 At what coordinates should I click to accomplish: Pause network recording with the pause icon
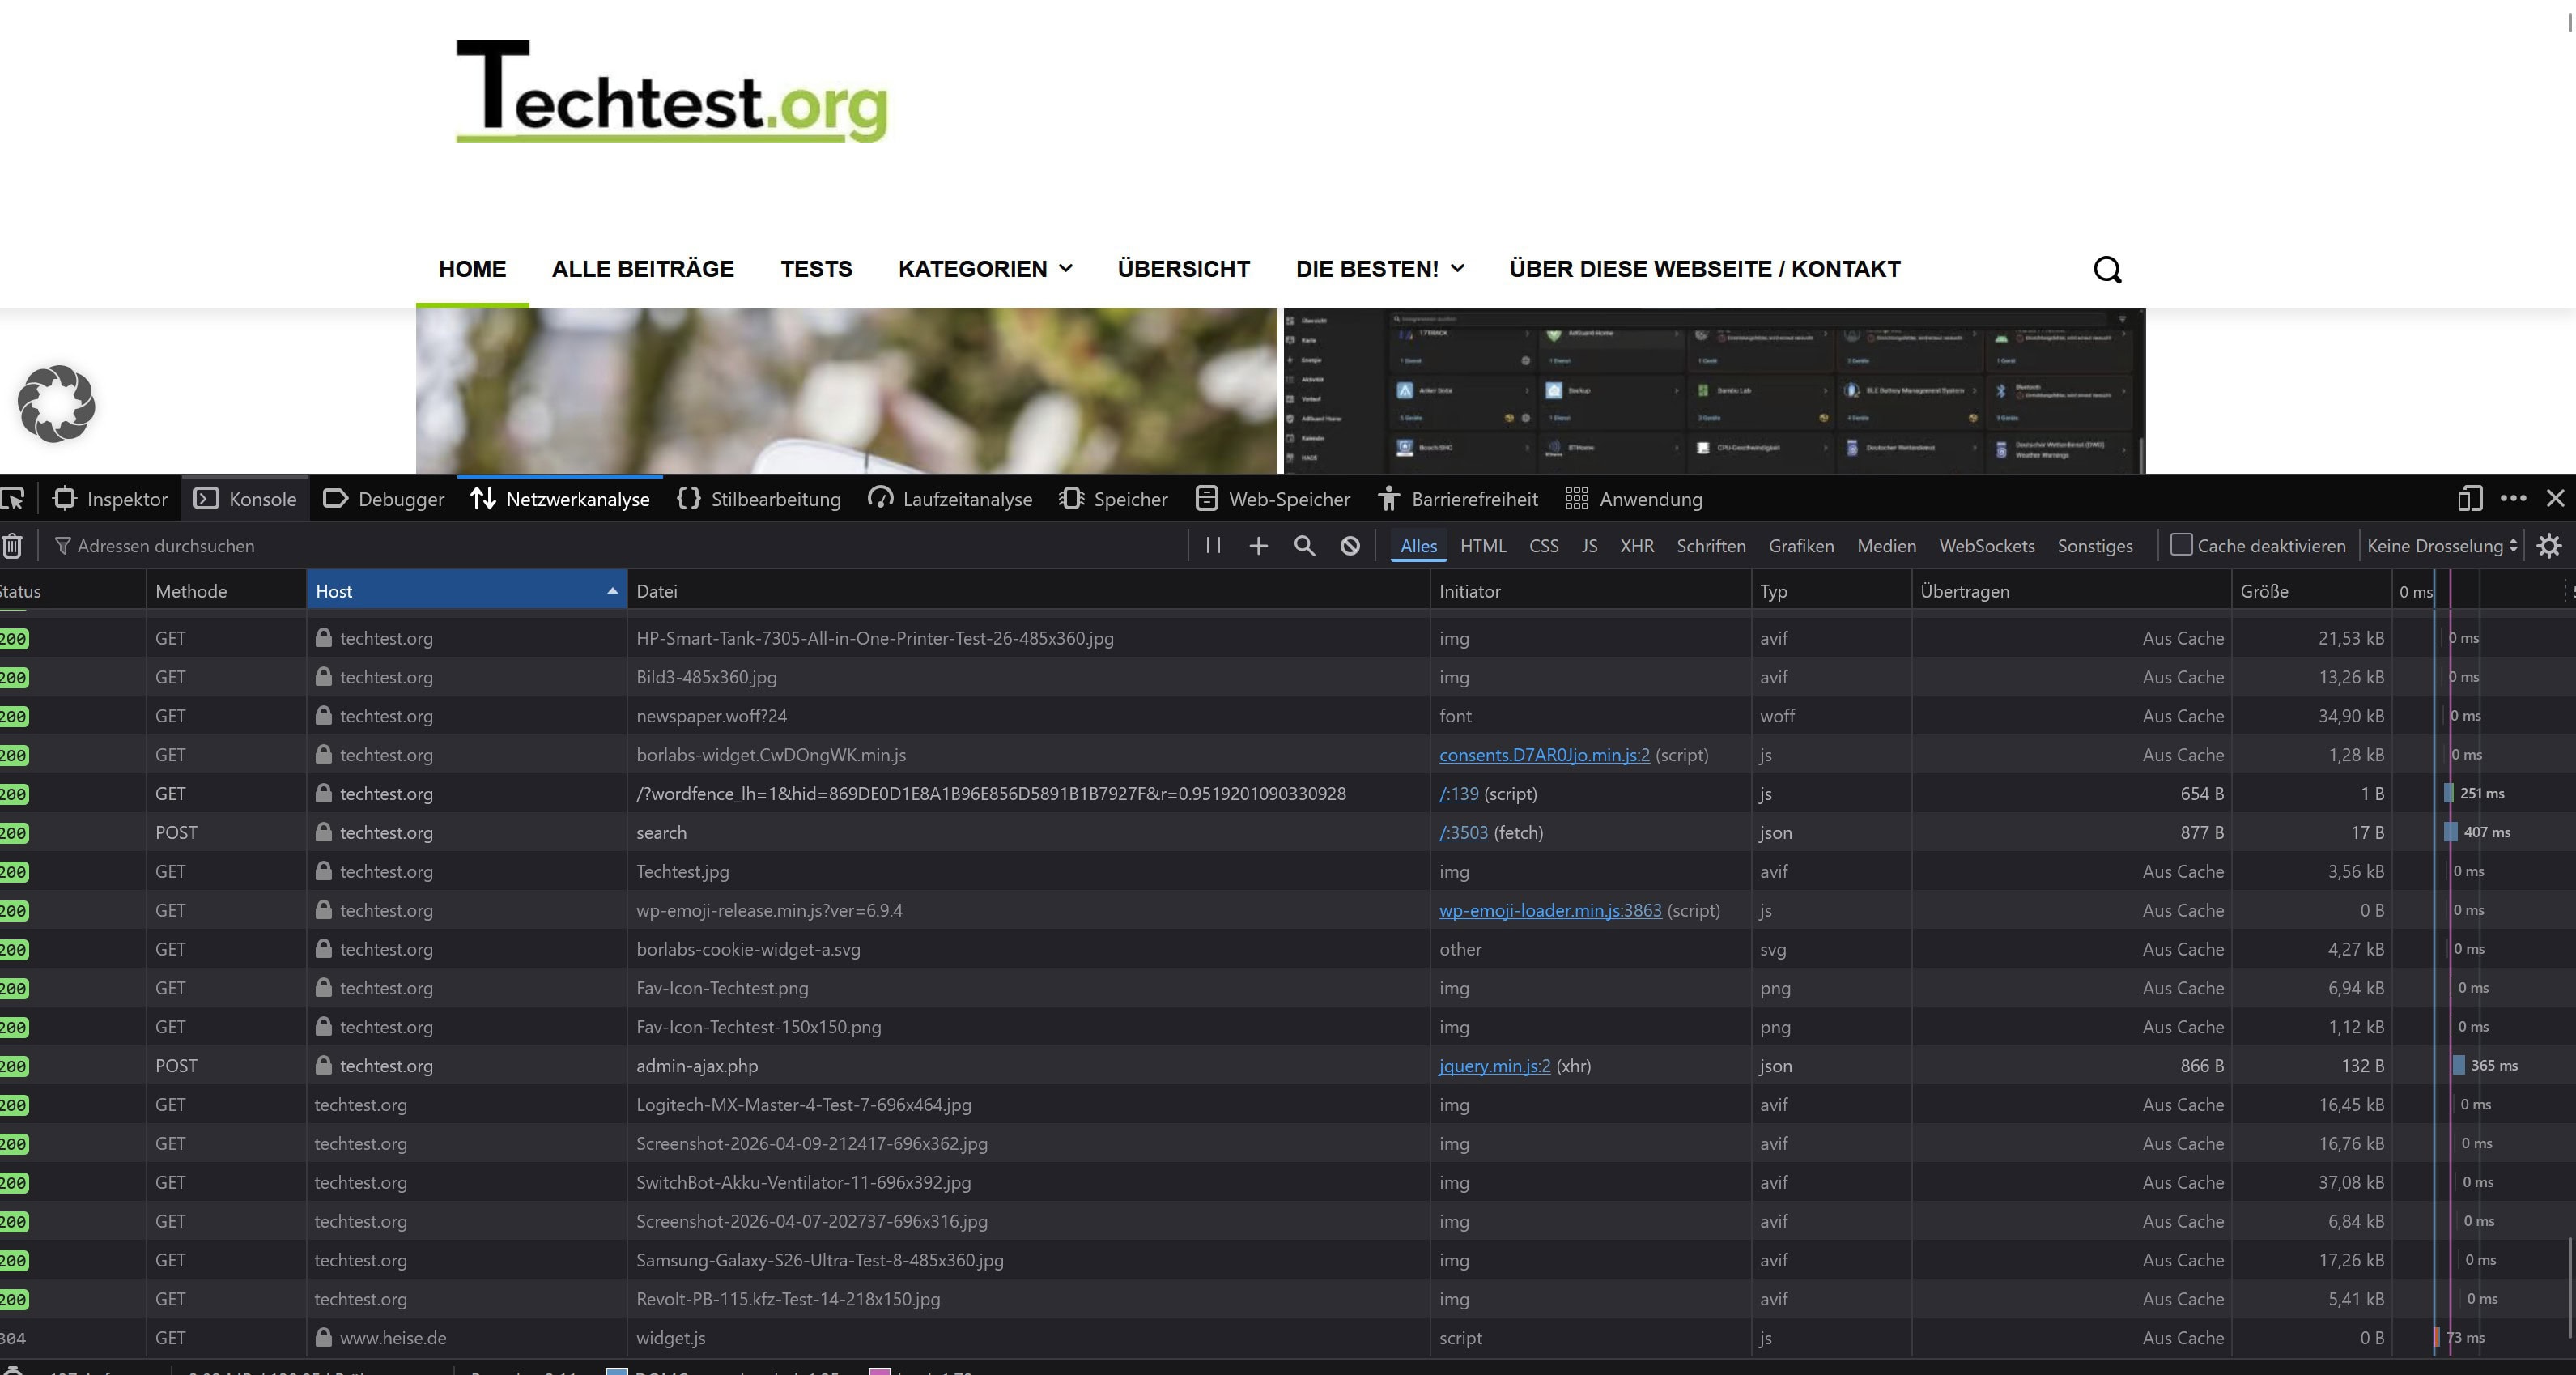click(x=1213, y=546)
